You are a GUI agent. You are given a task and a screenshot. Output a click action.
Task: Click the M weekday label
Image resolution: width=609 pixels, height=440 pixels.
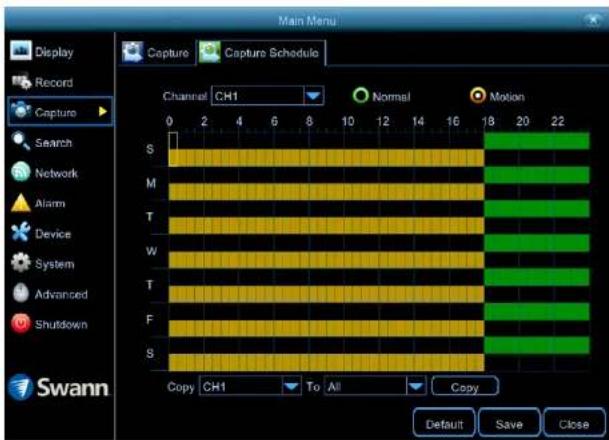pos(151,183)
